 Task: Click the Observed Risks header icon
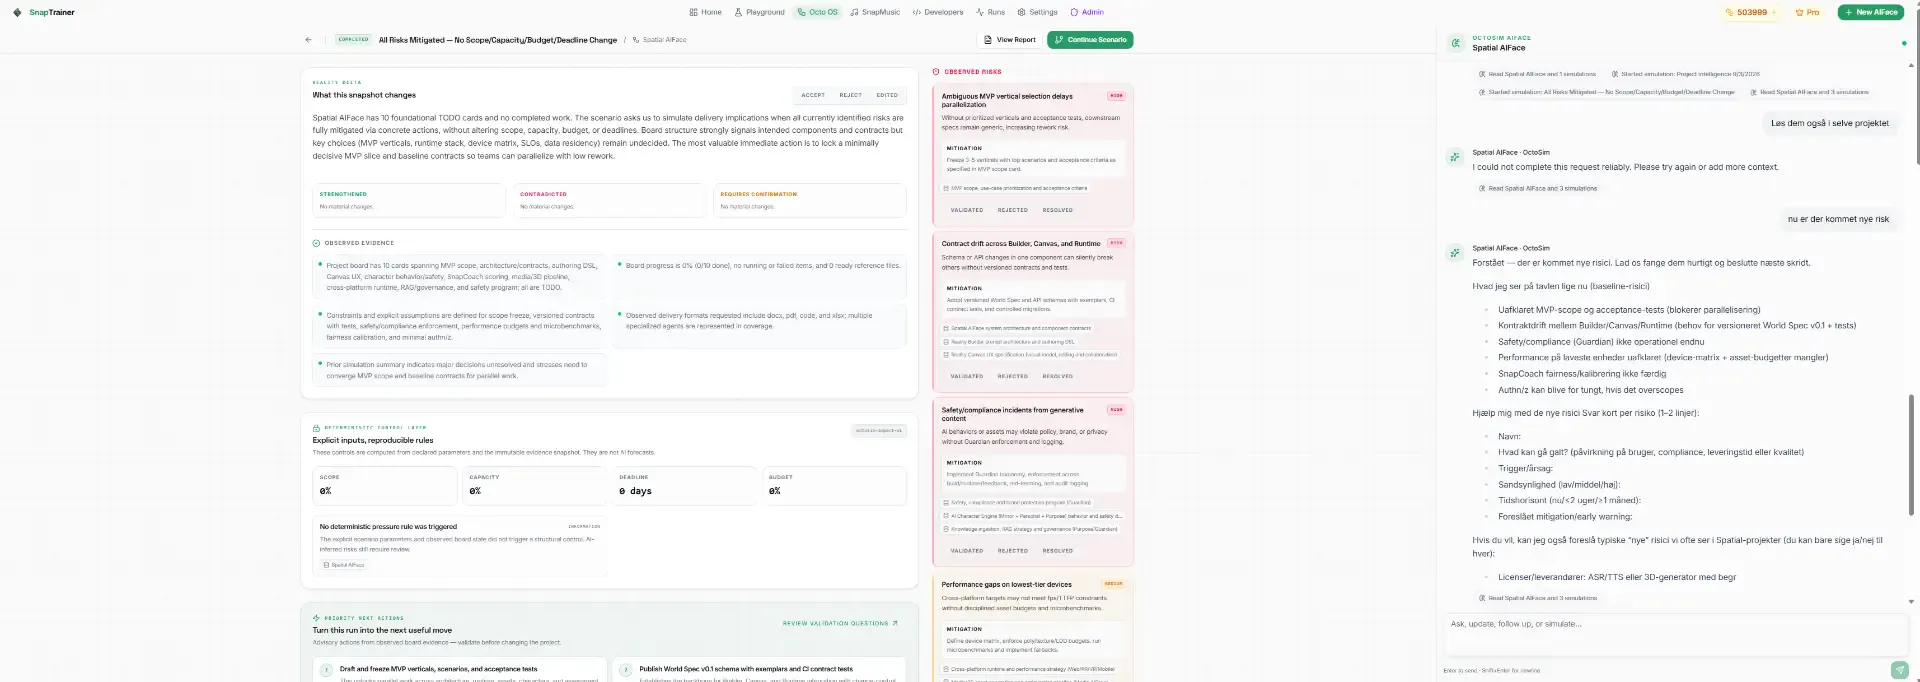pyautogui.click(x=936, y=72)
